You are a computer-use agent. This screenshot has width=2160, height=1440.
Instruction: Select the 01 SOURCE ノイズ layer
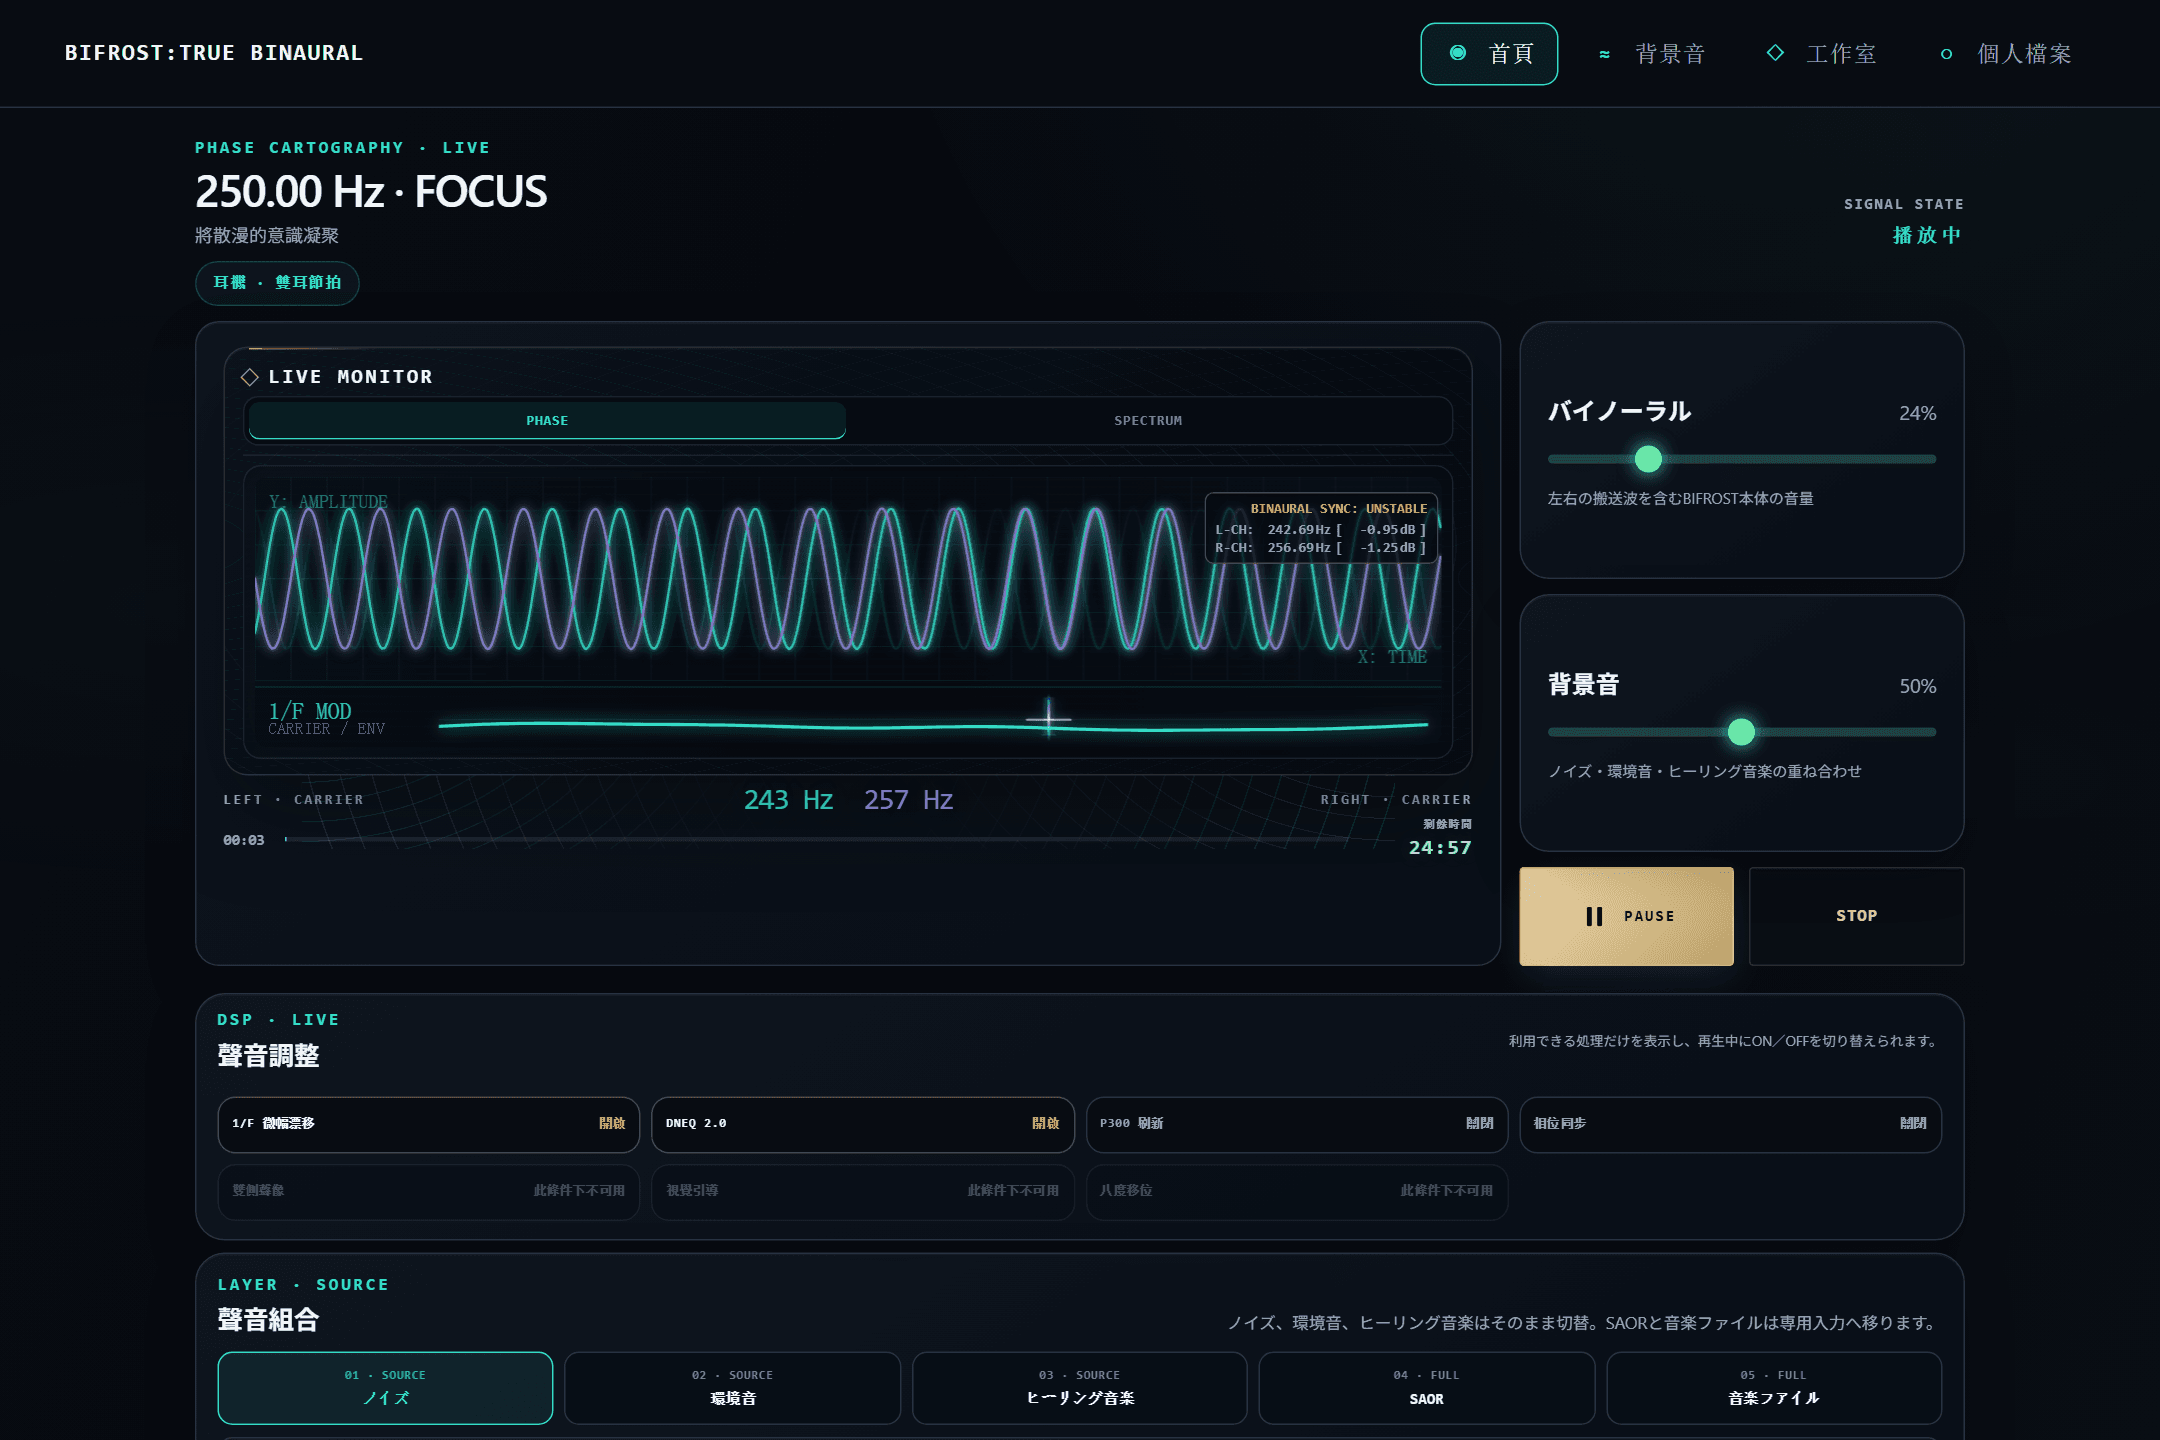pyautogui.click(x=385, y=1388)
